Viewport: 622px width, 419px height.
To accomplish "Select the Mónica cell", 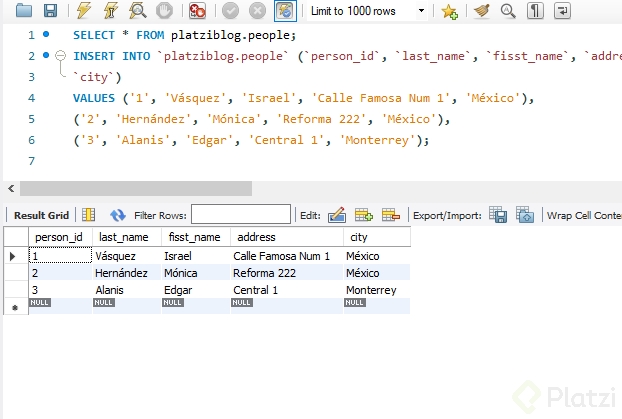I will click(196, 273).
